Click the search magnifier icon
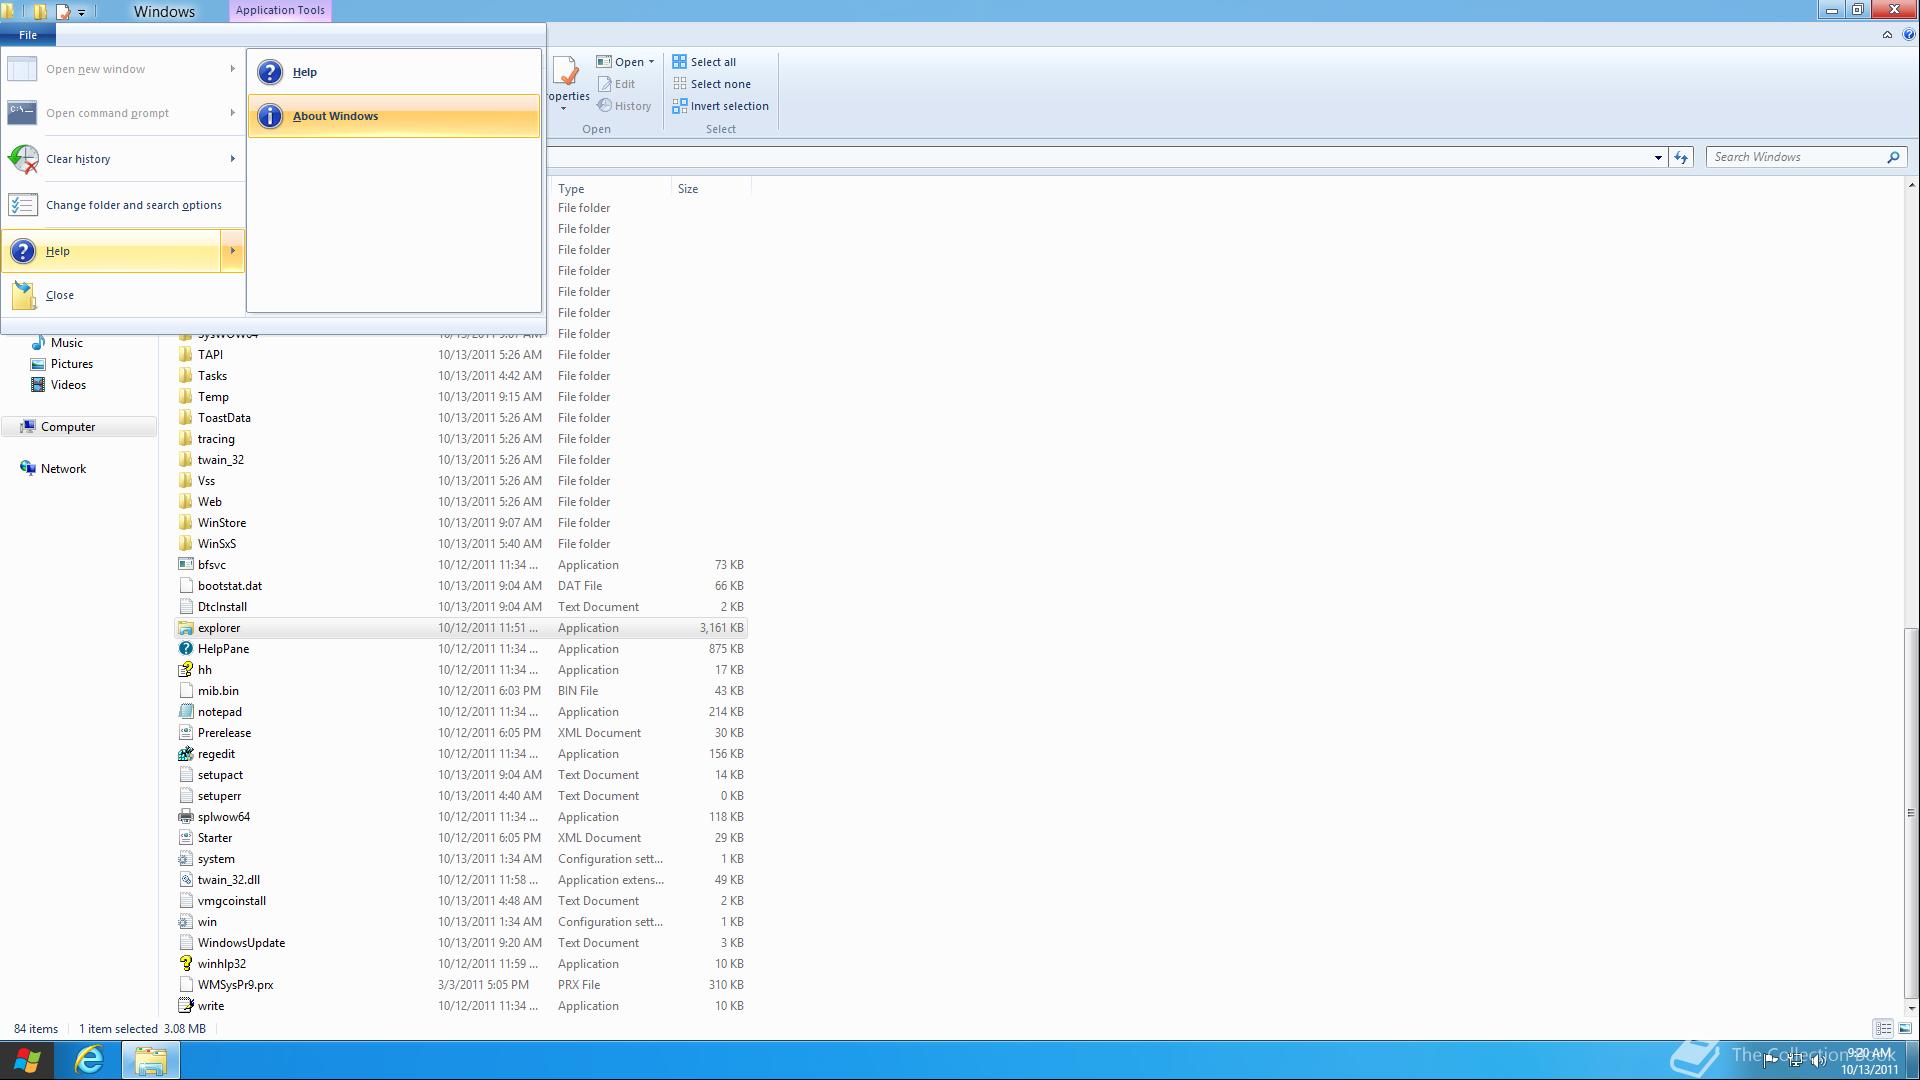This screenshot has height=1080, width=1920. (x=1893, y=157)
